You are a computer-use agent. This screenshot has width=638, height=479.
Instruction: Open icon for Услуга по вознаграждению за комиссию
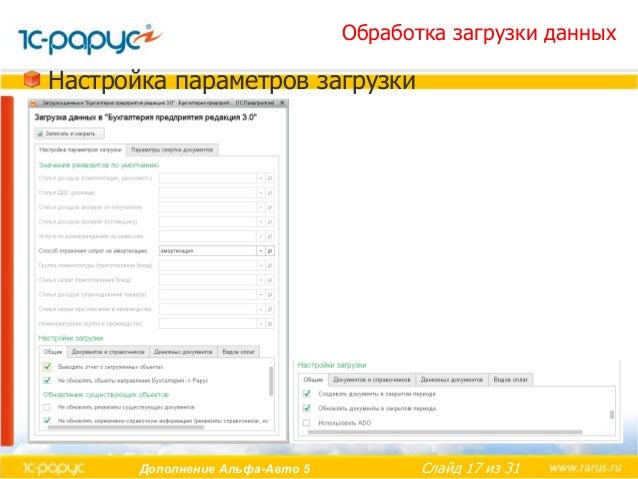[x=270, y=236]
